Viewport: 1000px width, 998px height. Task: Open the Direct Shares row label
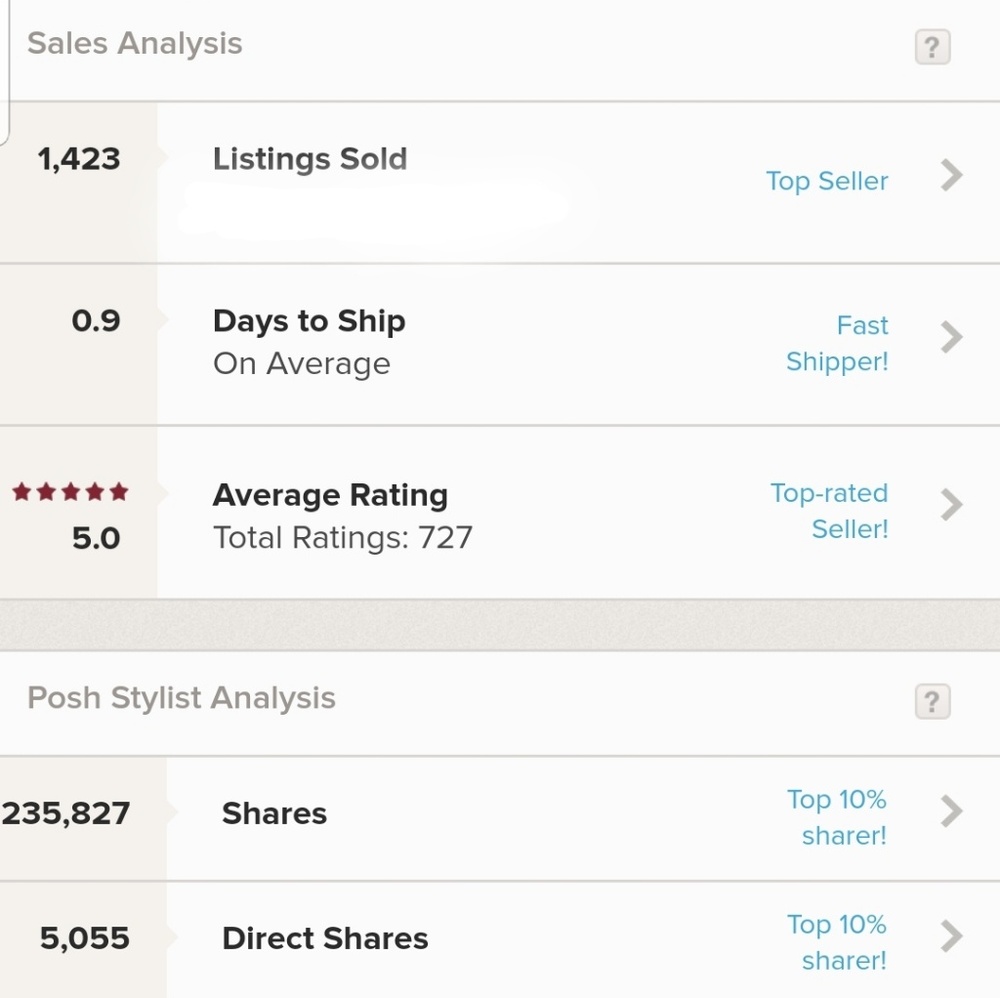tap(325, 938)
